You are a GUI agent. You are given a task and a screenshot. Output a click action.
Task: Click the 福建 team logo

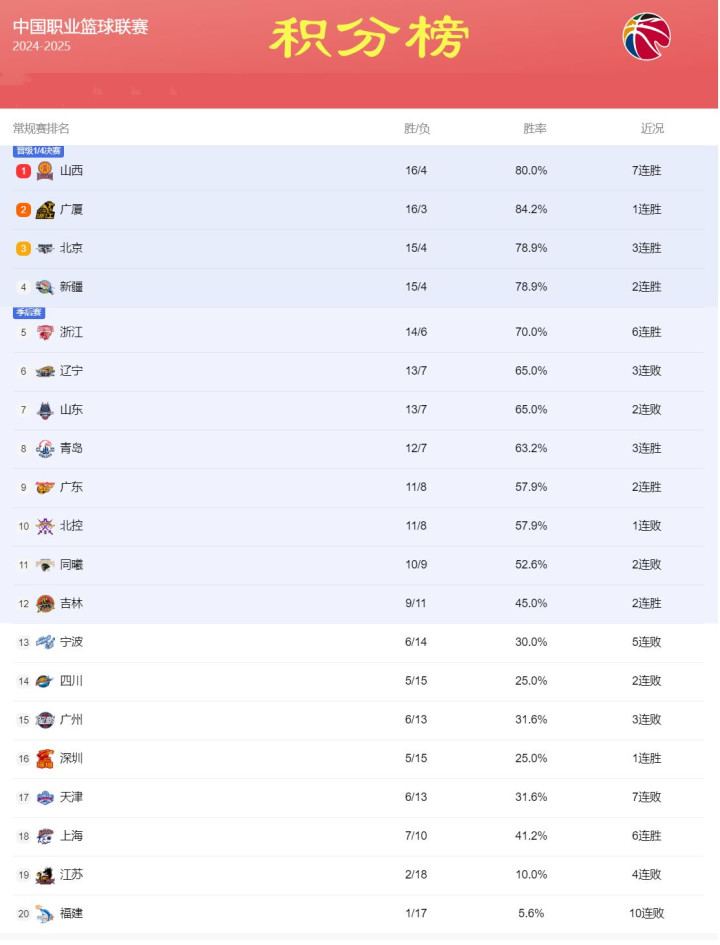[x=45, y=914]
